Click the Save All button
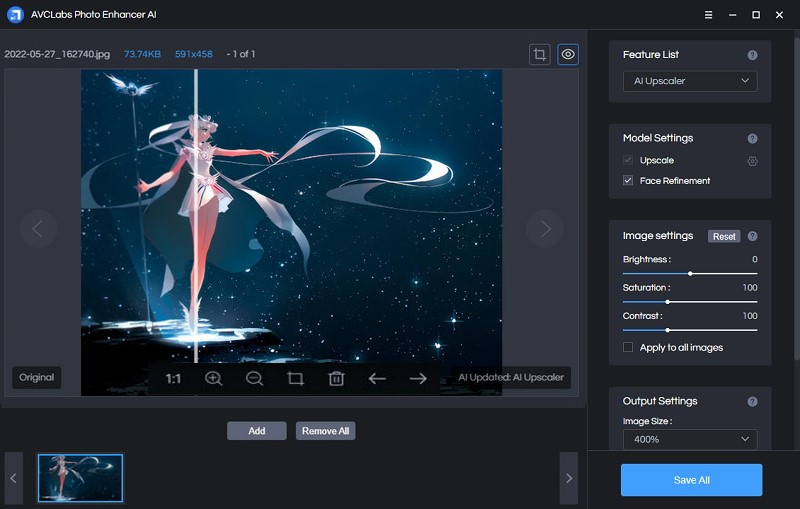This screenshot has width=800, height=509. 691,480
